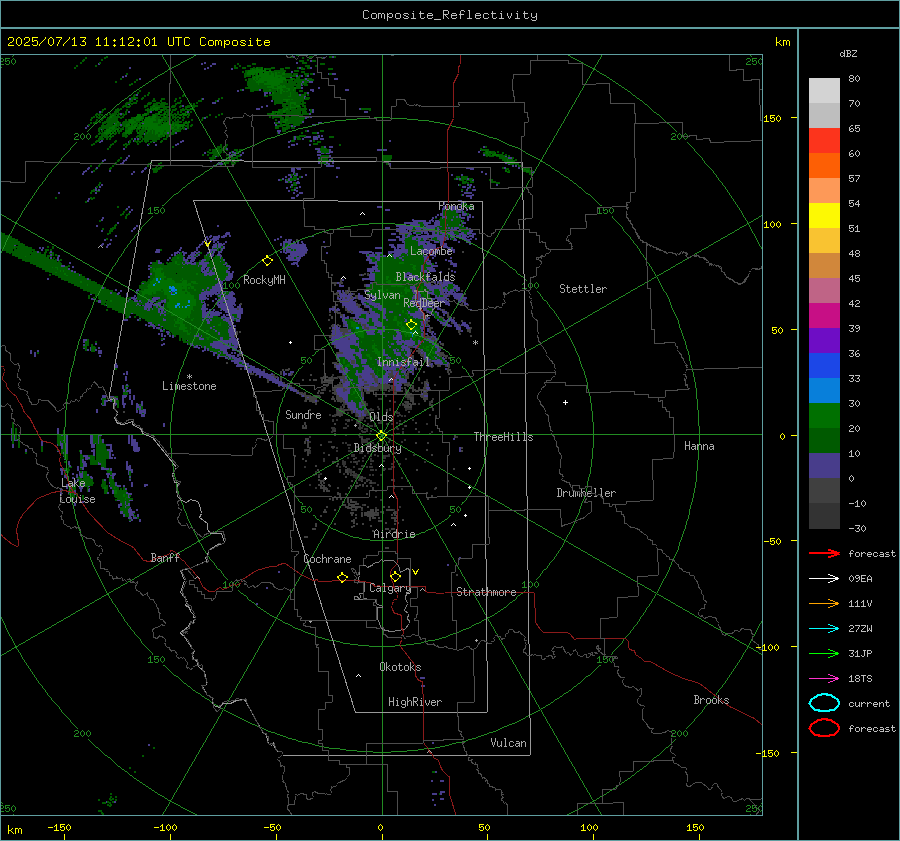900x841 pixels.
Task: Click the Stettler city label
Action: click(x=583, y=289)
